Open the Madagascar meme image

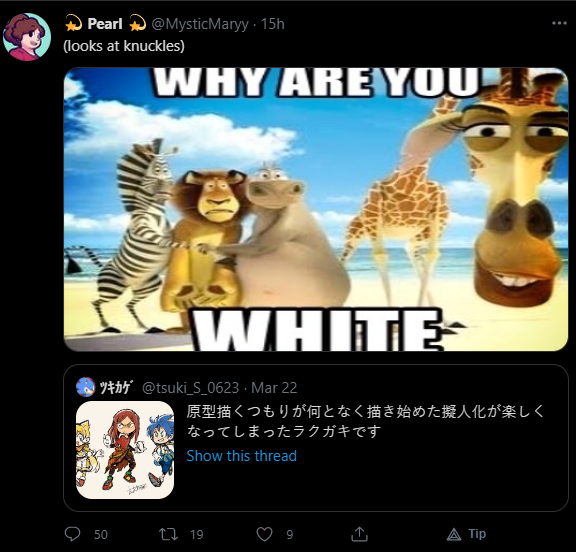316,209
